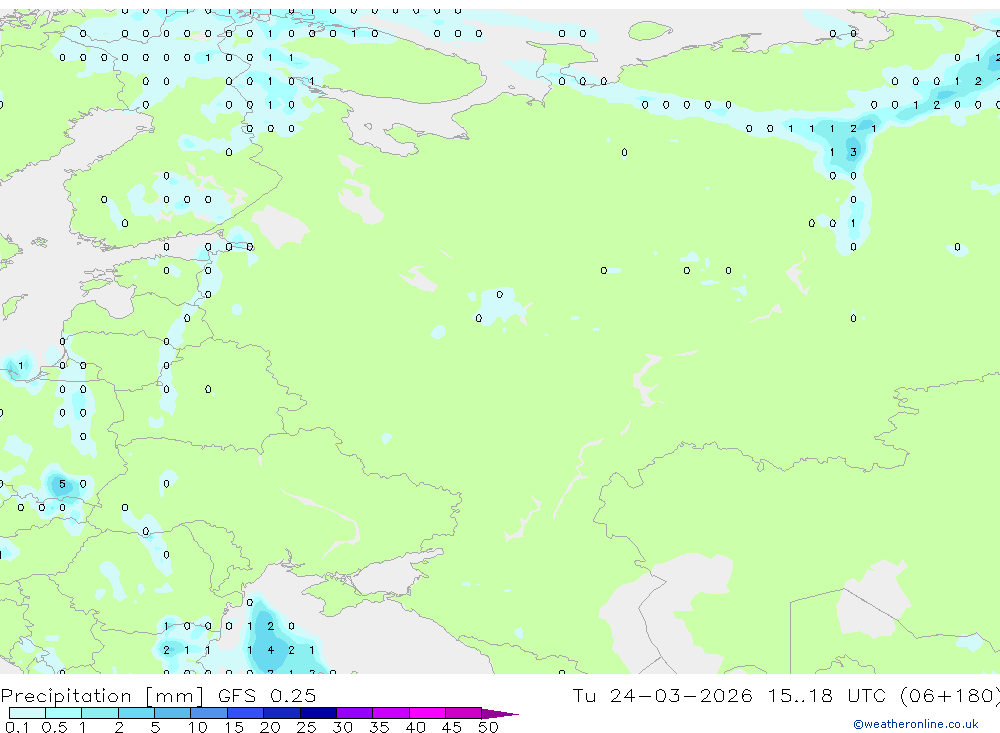The height and width of the screenshot is (733, 1000).
Task: Select the legend label '15'
Action: tap(234, 727)
